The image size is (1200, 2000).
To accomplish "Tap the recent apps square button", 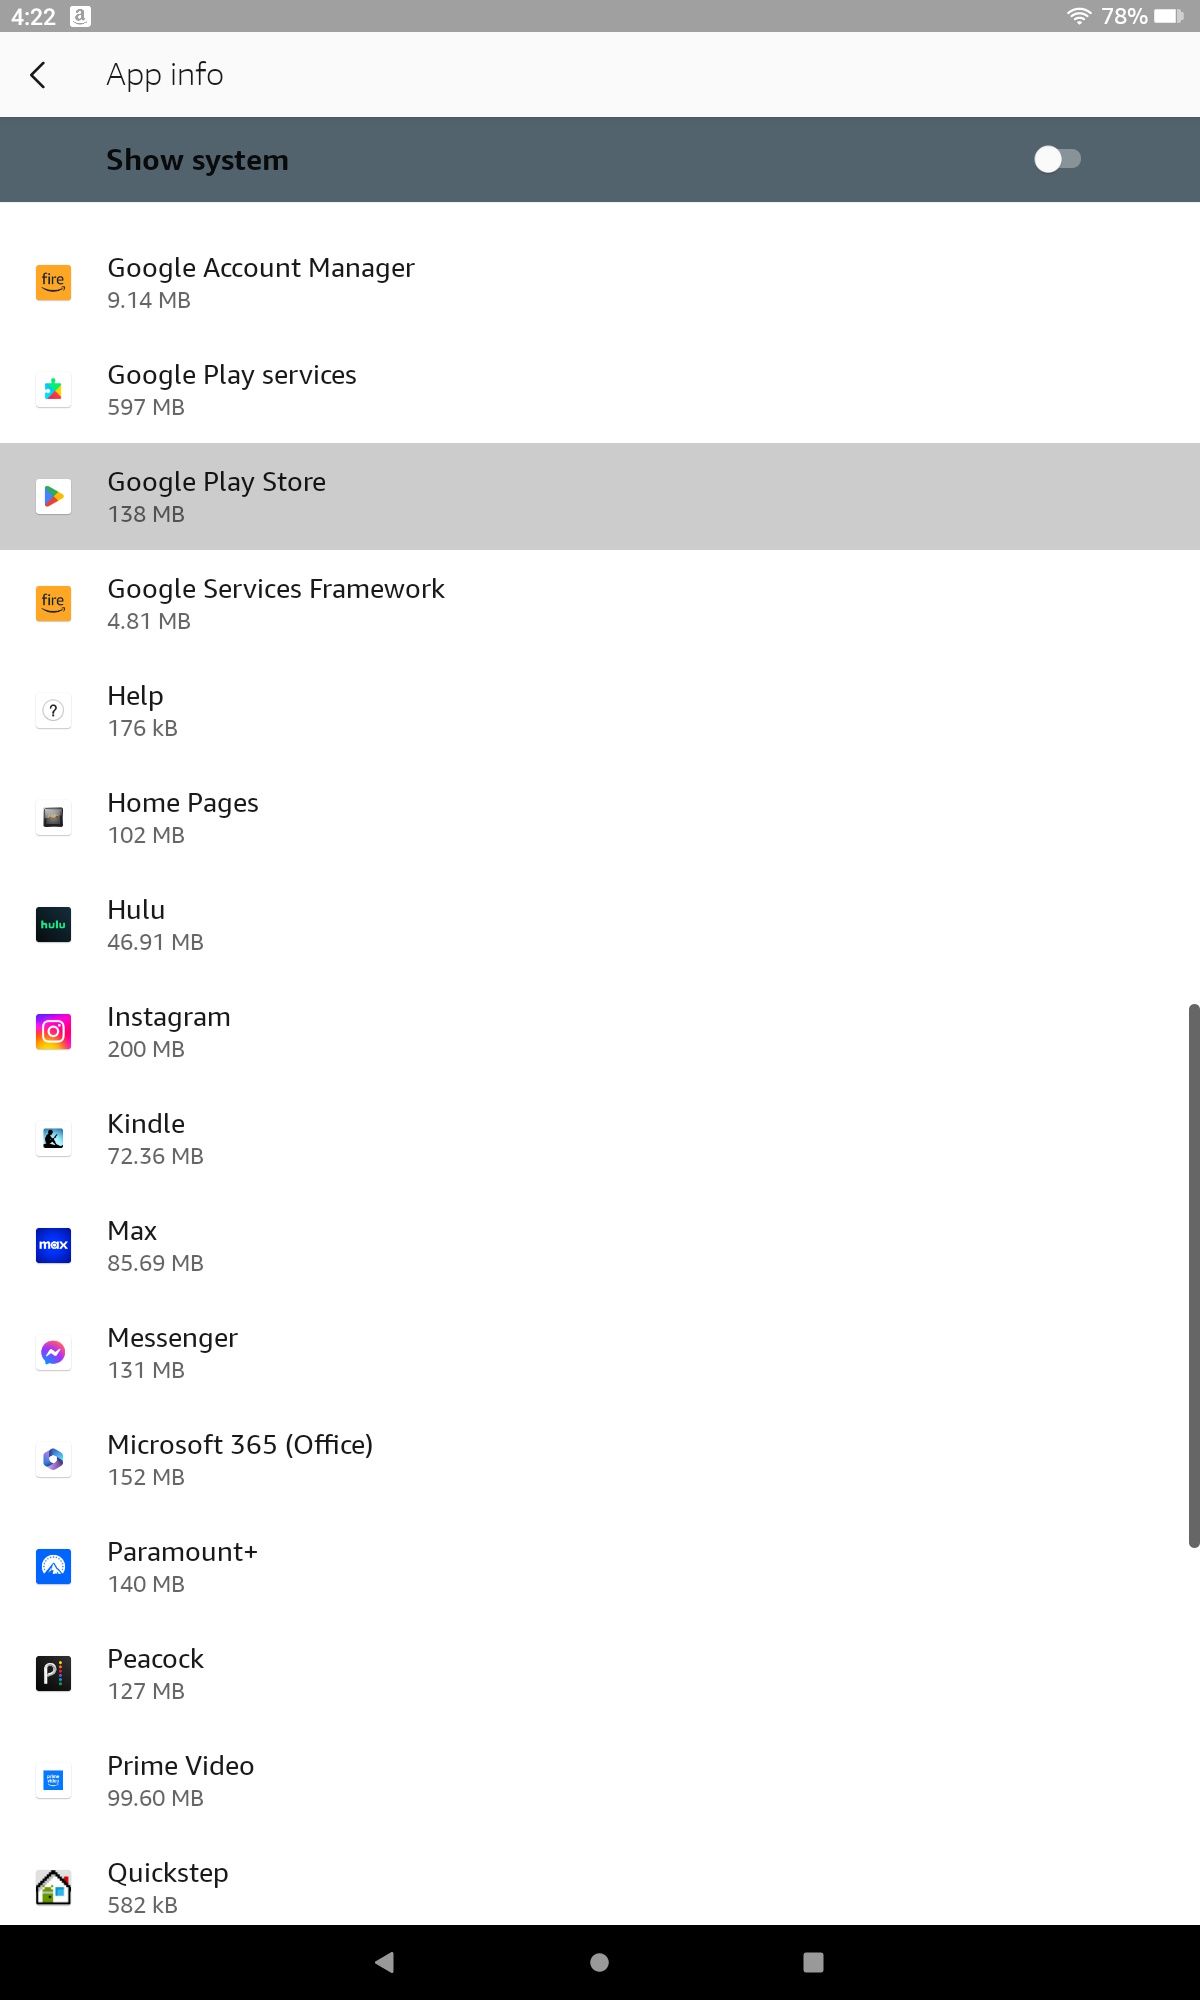I will click(813, 1962).
